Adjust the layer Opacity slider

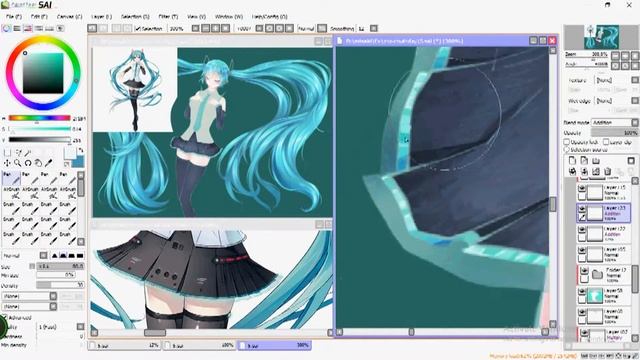click(x=615, y=133)
